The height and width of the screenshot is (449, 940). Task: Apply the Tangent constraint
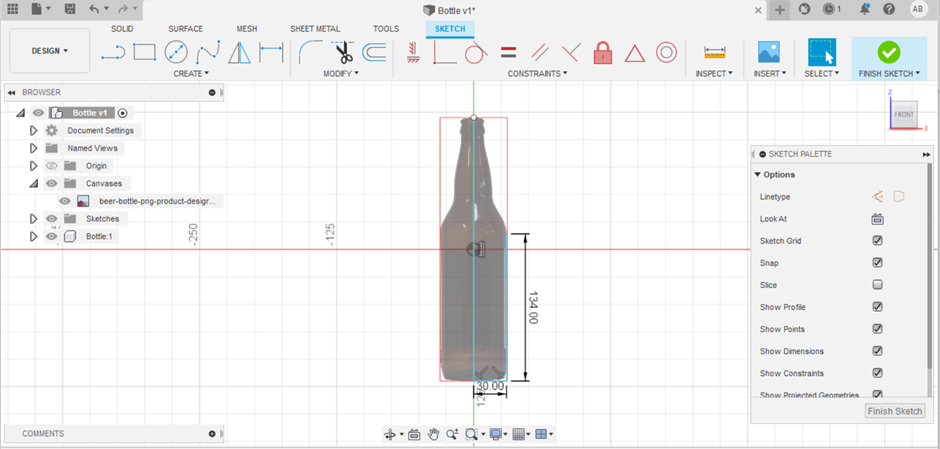click(476, 53)
